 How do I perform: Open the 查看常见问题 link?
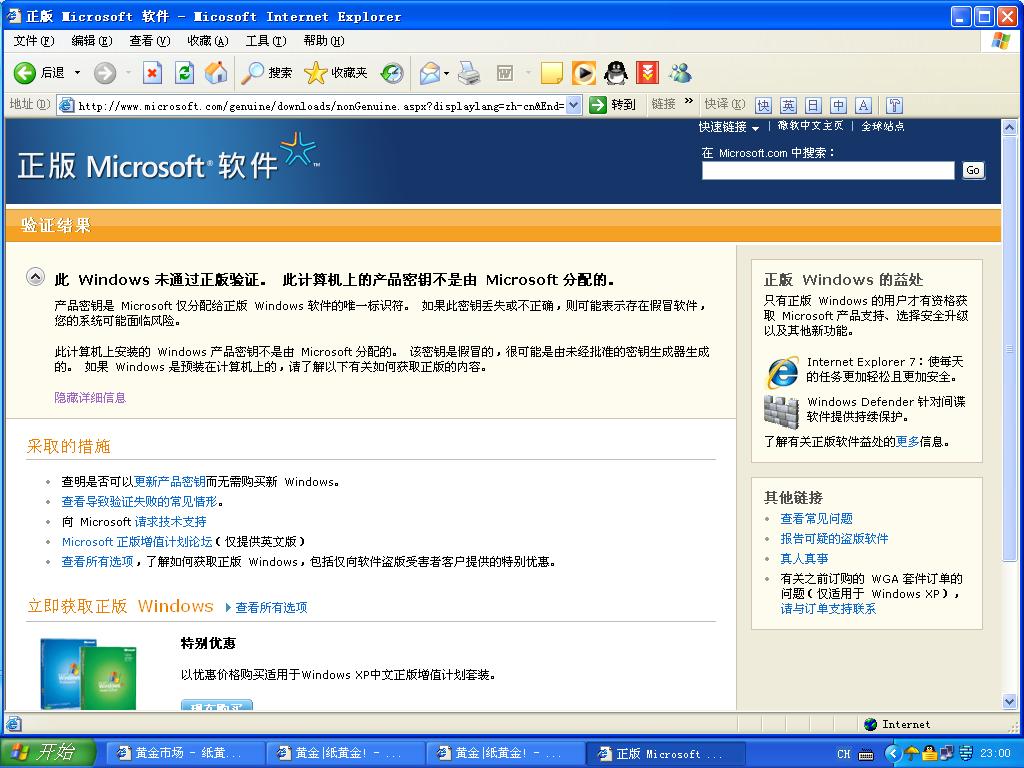click(816, 519)
